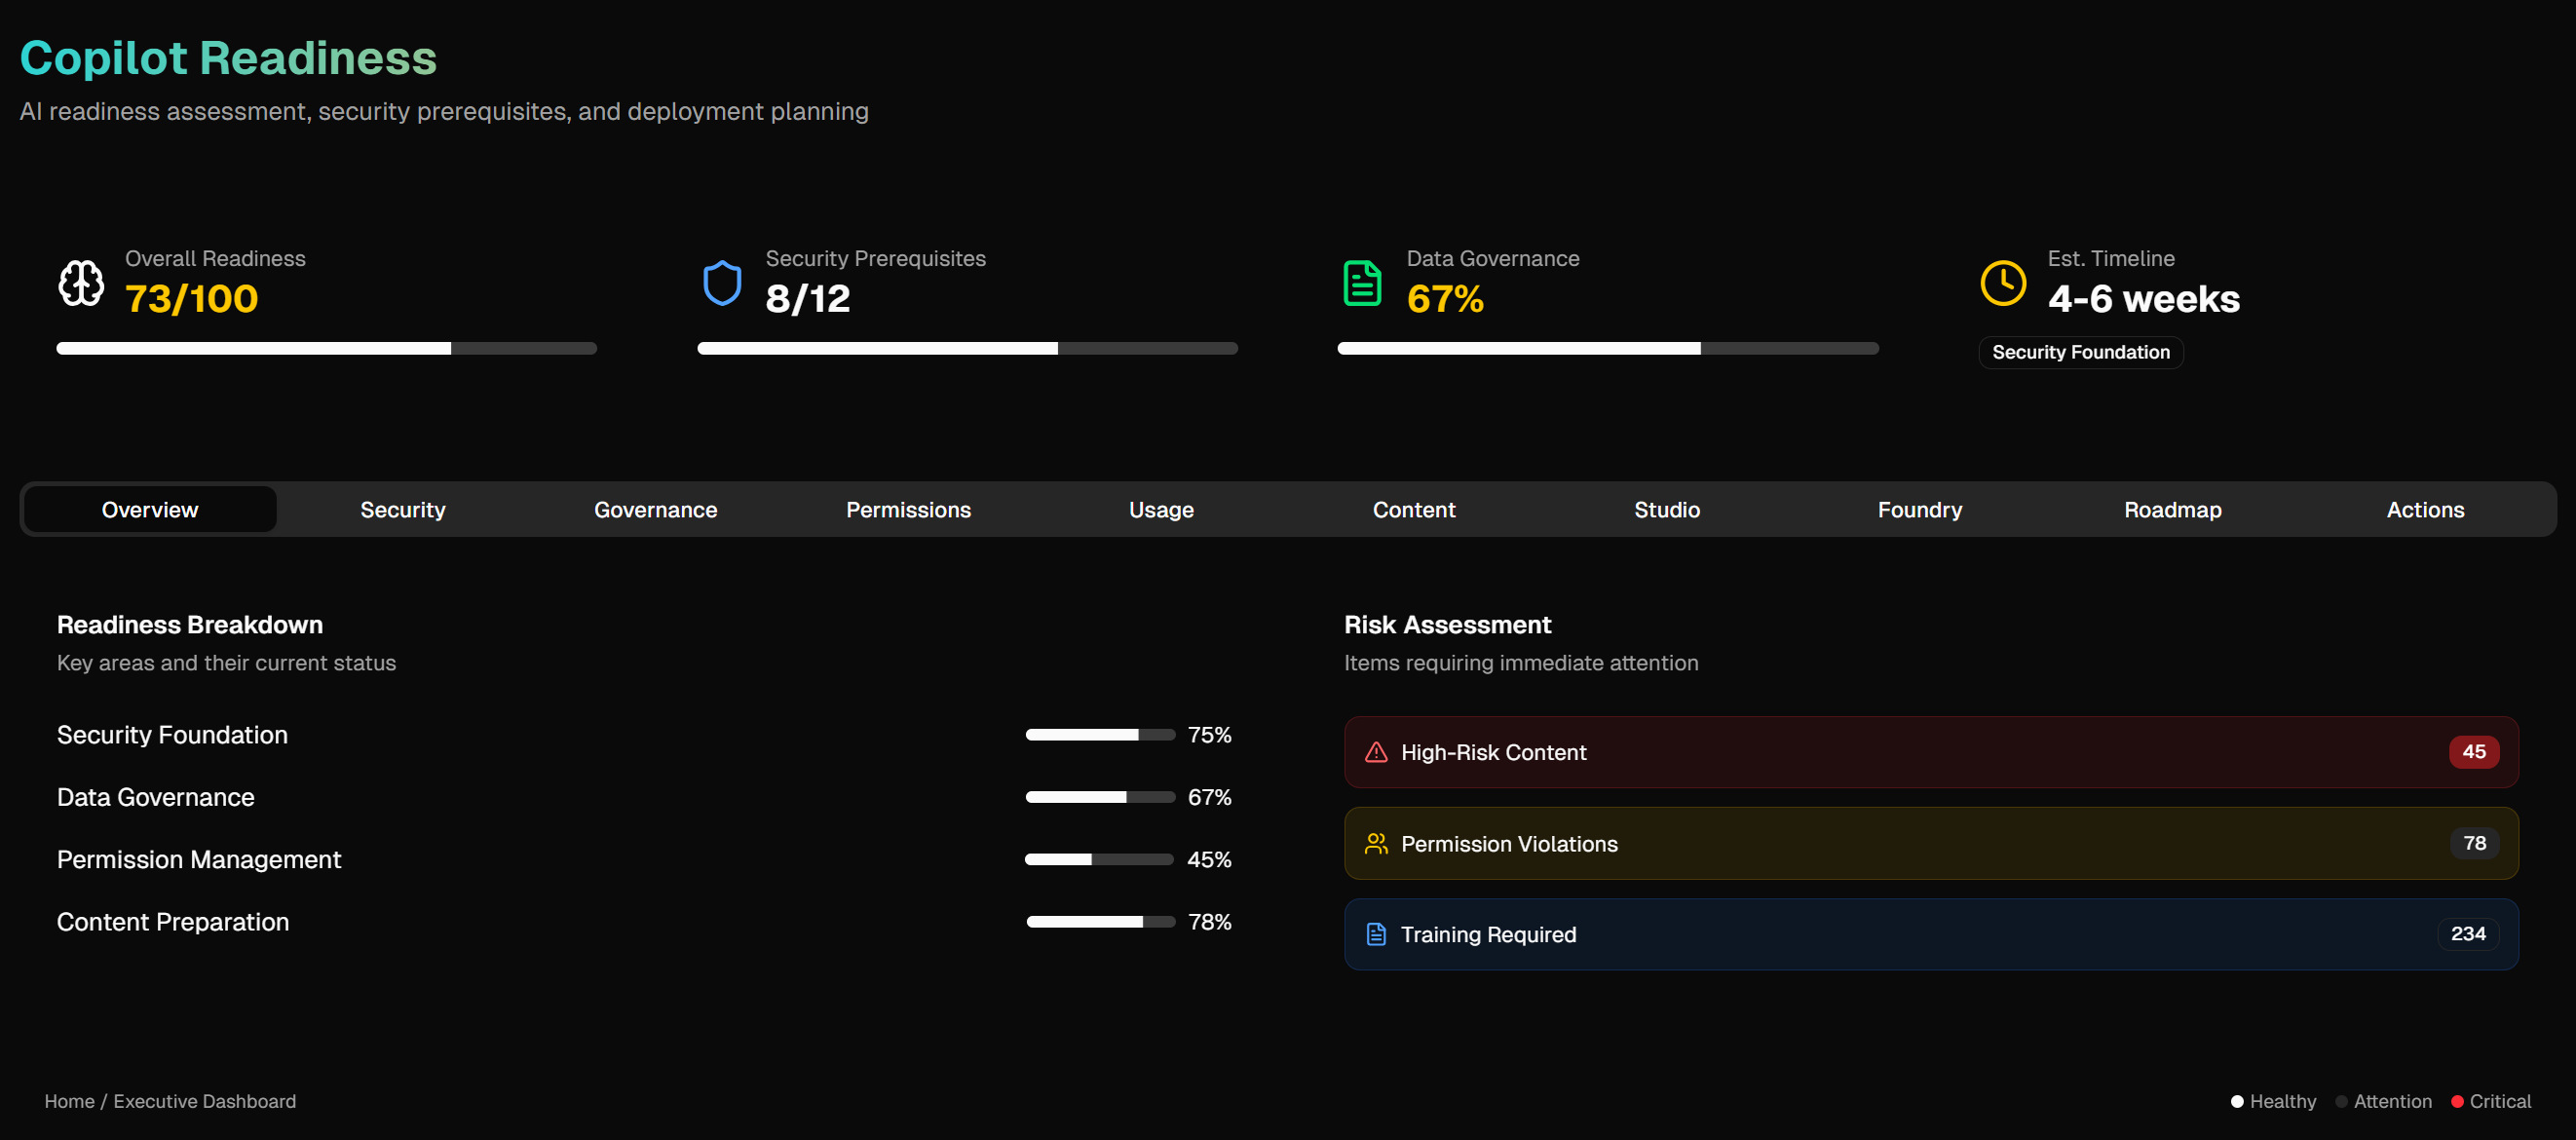Click the shield icon for Security Prerequisites
Viewport: 2576px width, 1140px height.
tap(721, 283)
